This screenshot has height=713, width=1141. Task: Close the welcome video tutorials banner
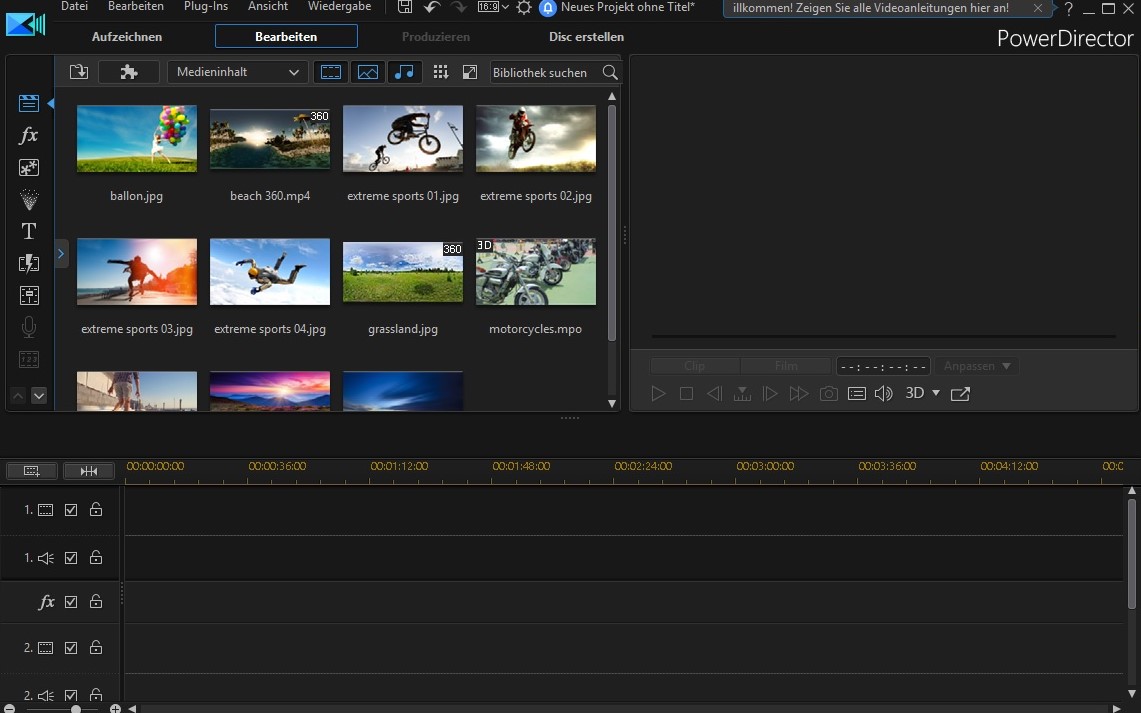(x=1038, y=8)
